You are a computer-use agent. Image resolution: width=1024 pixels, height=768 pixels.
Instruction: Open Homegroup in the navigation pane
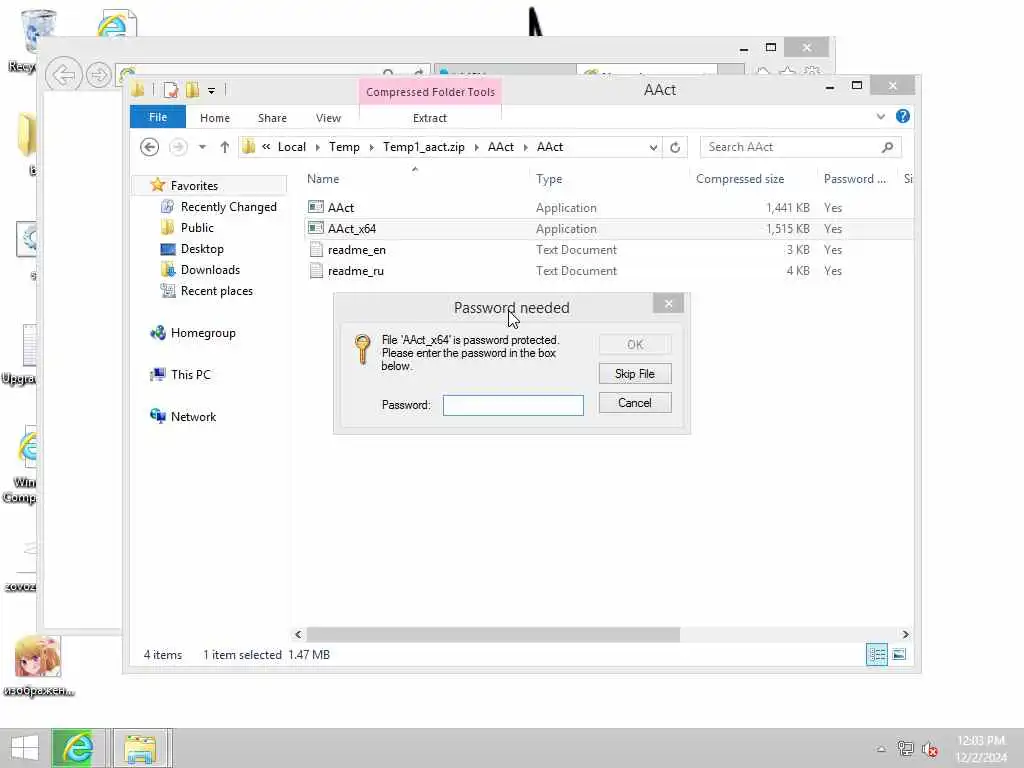pos(202,333)
